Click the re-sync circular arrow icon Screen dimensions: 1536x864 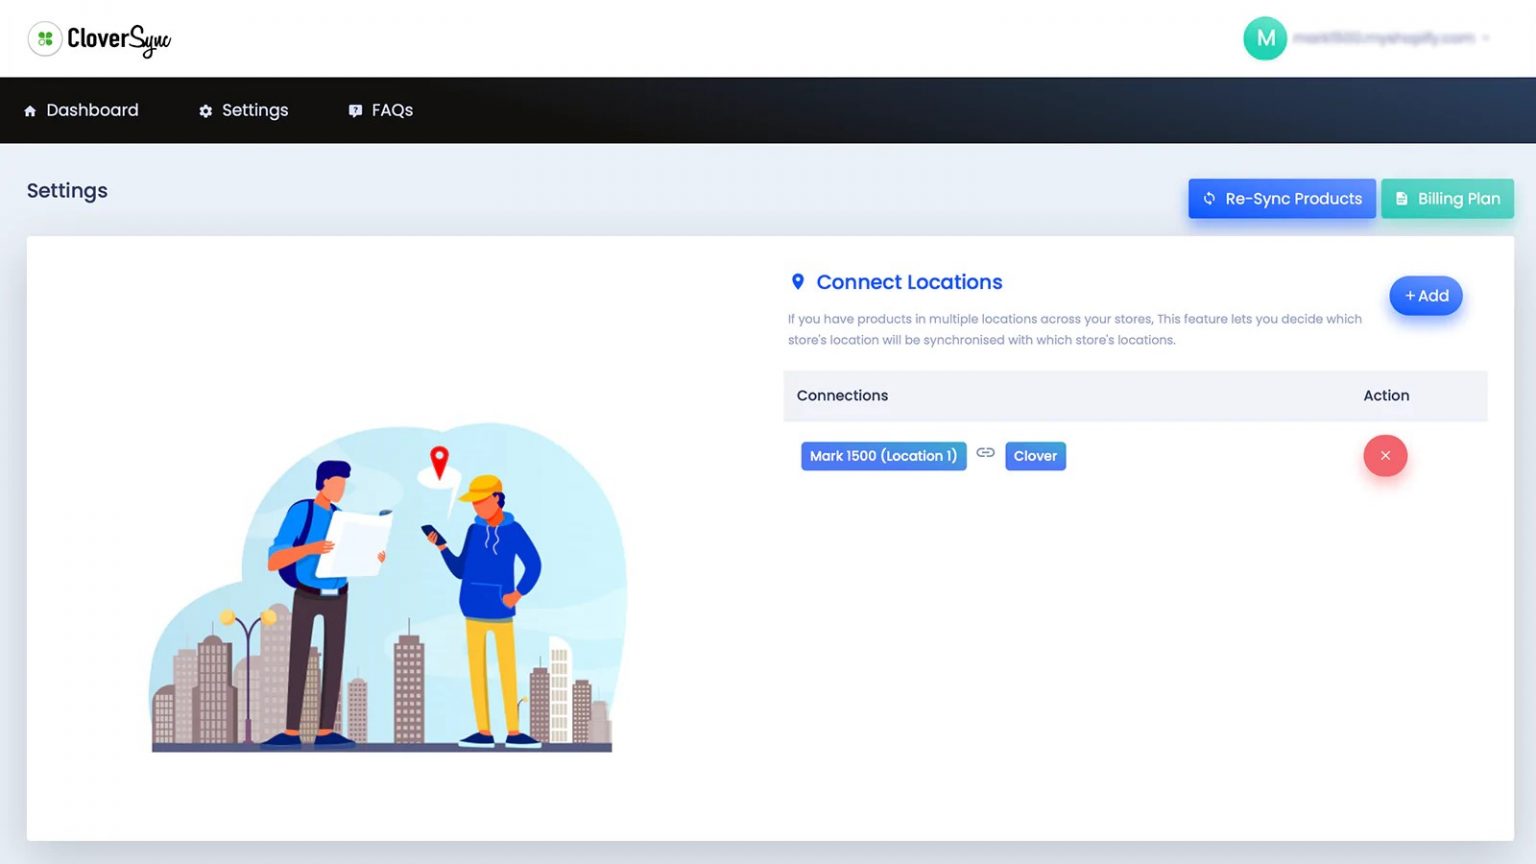(x=1209, y=198)
